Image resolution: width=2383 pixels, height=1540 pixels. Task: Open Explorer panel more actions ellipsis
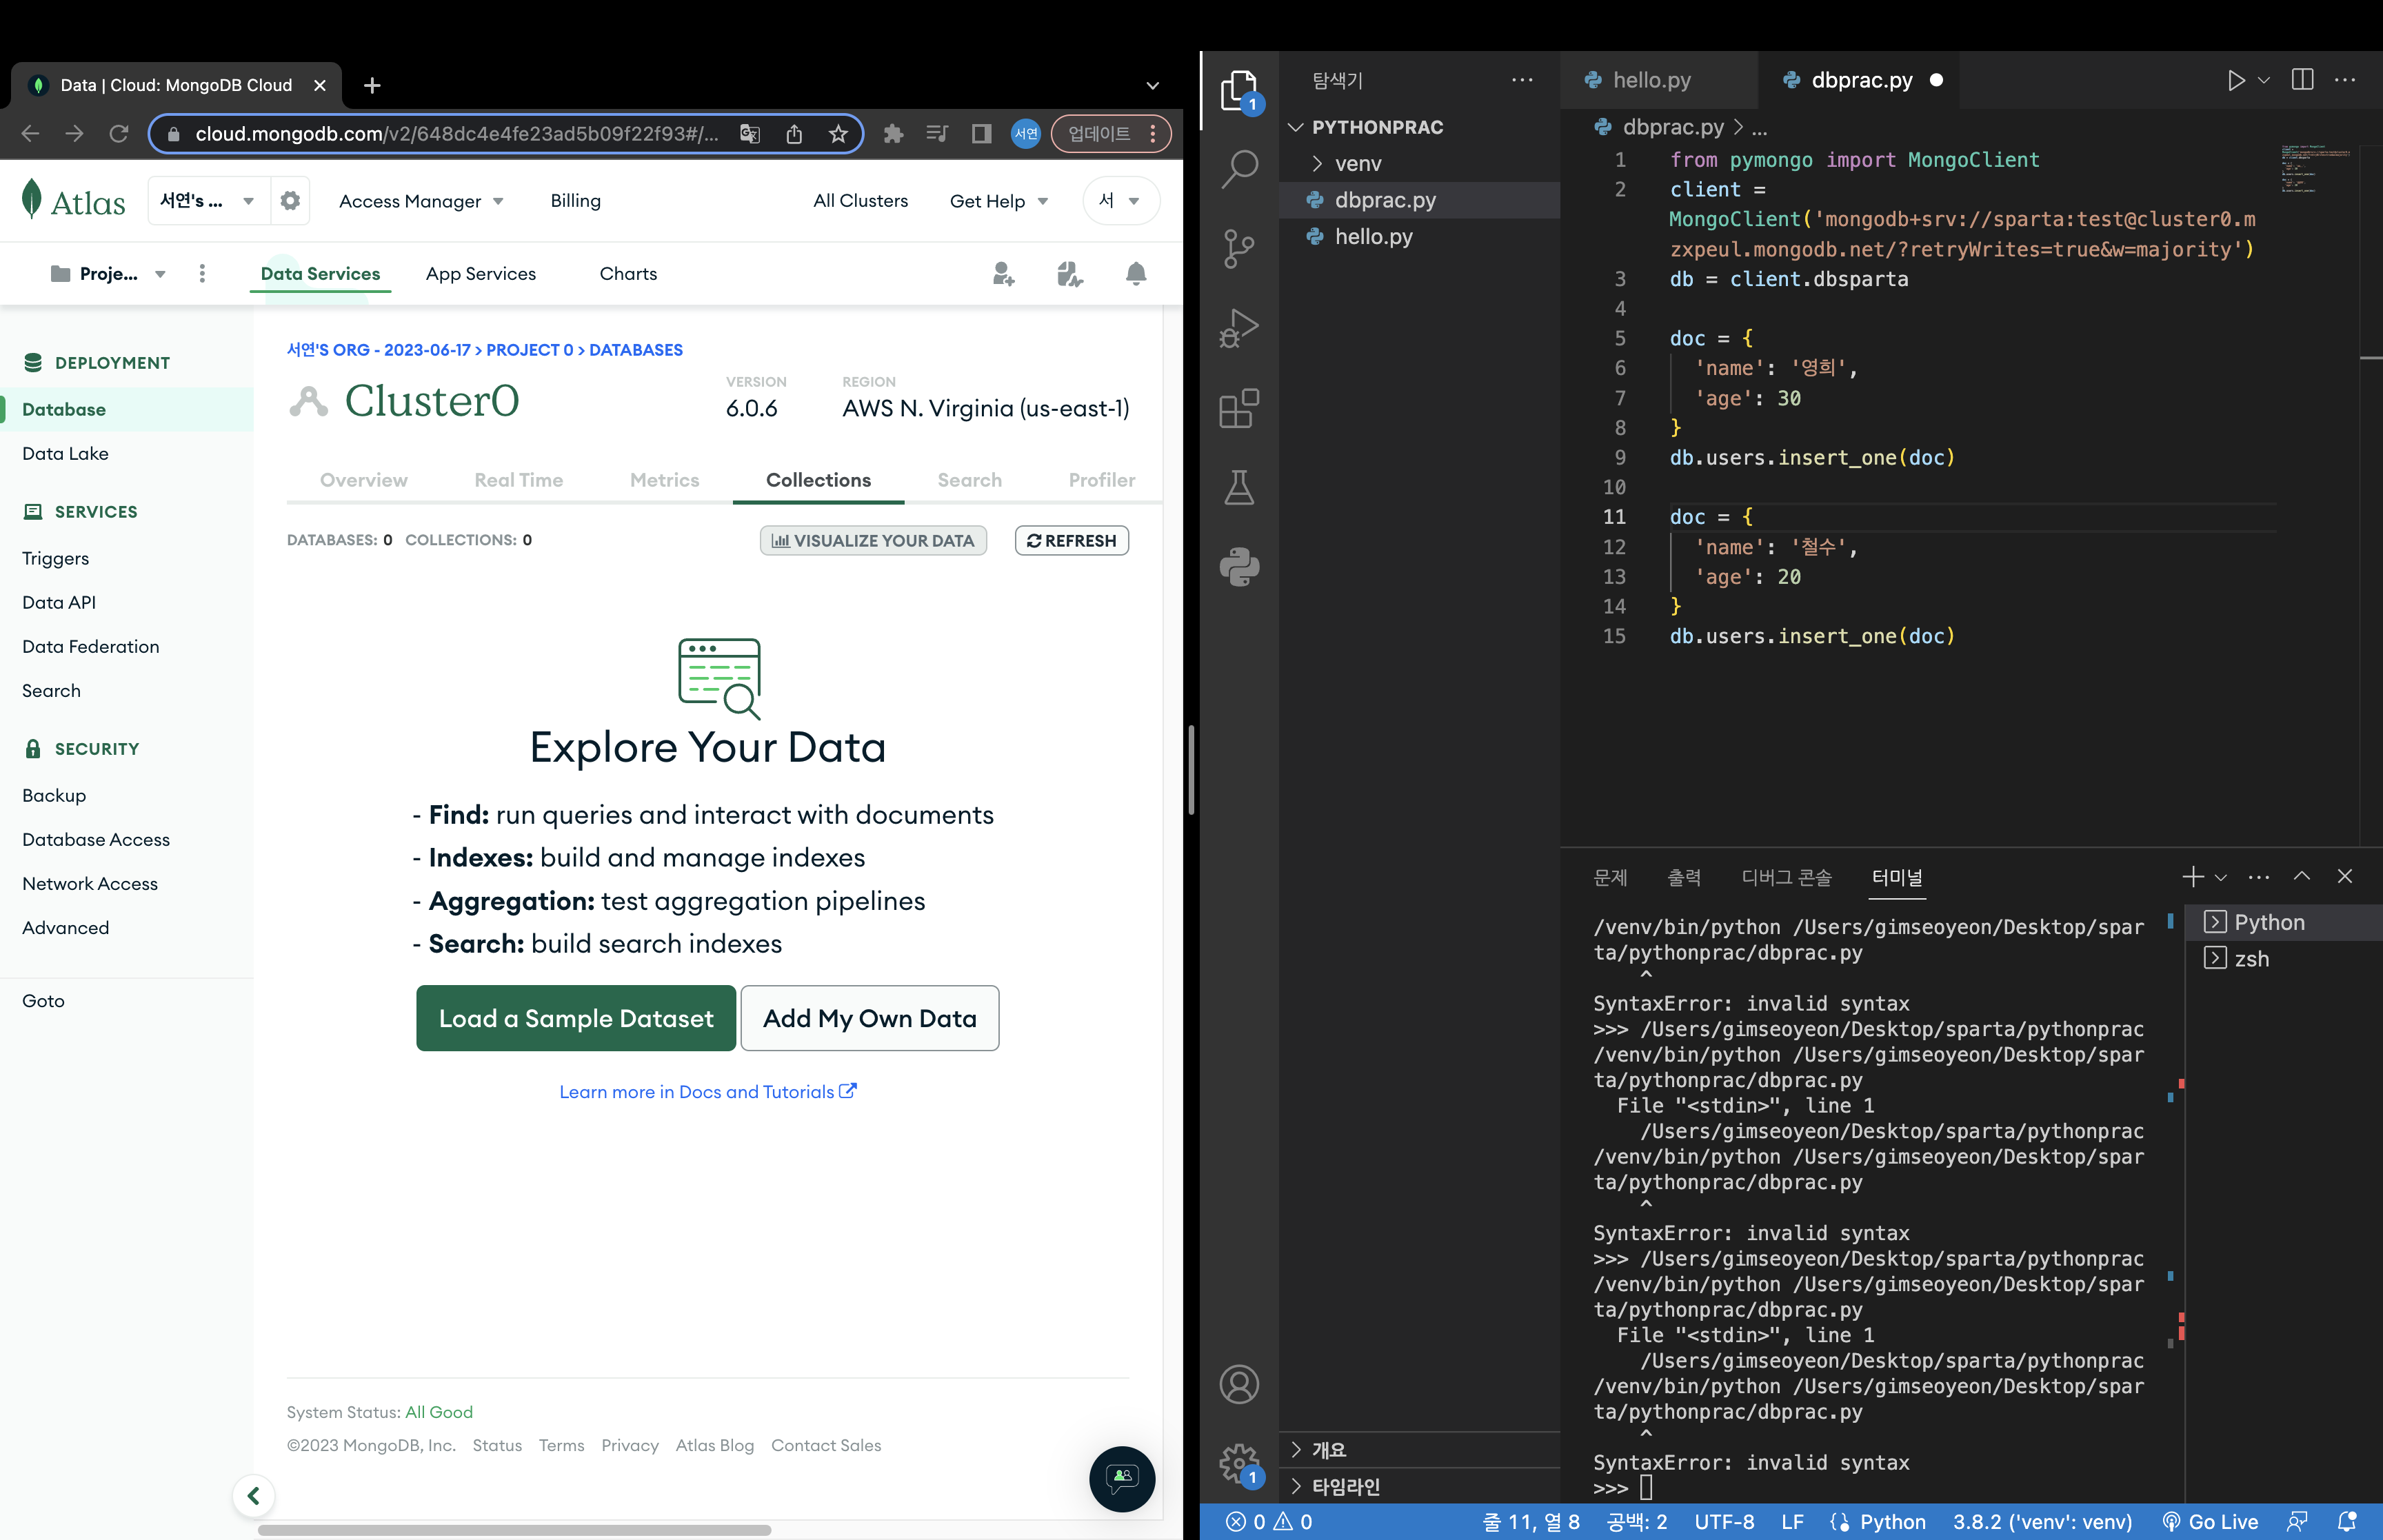coord(1523,80)
